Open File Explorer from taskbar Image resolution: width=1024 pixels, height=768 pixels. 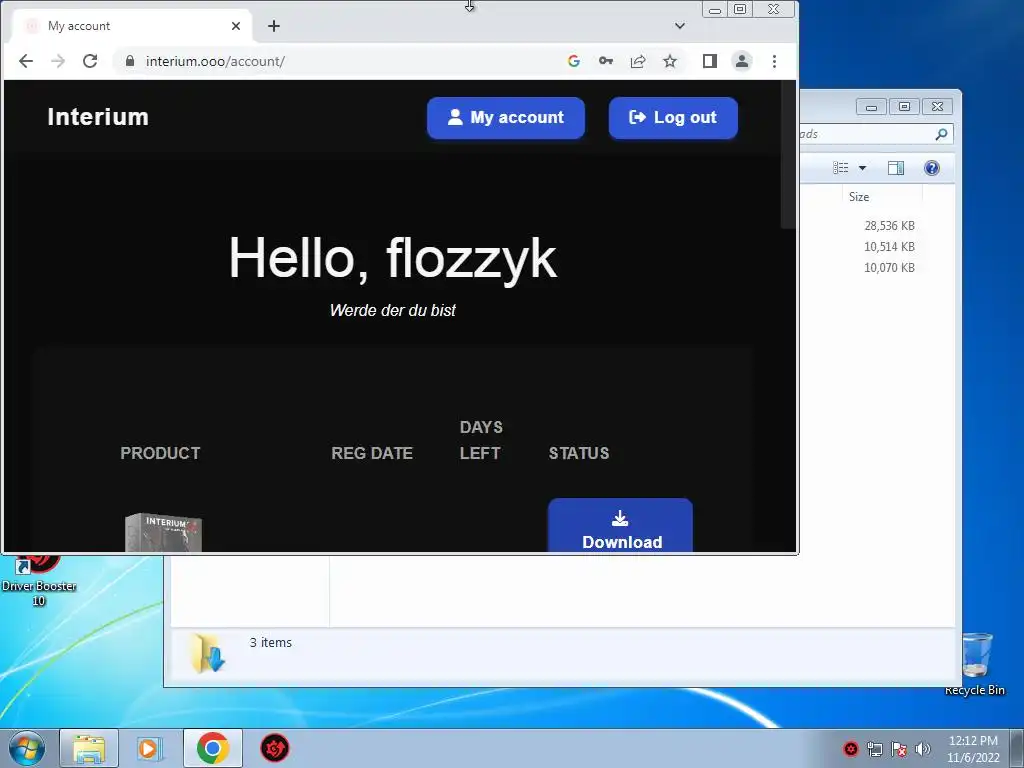89,748
